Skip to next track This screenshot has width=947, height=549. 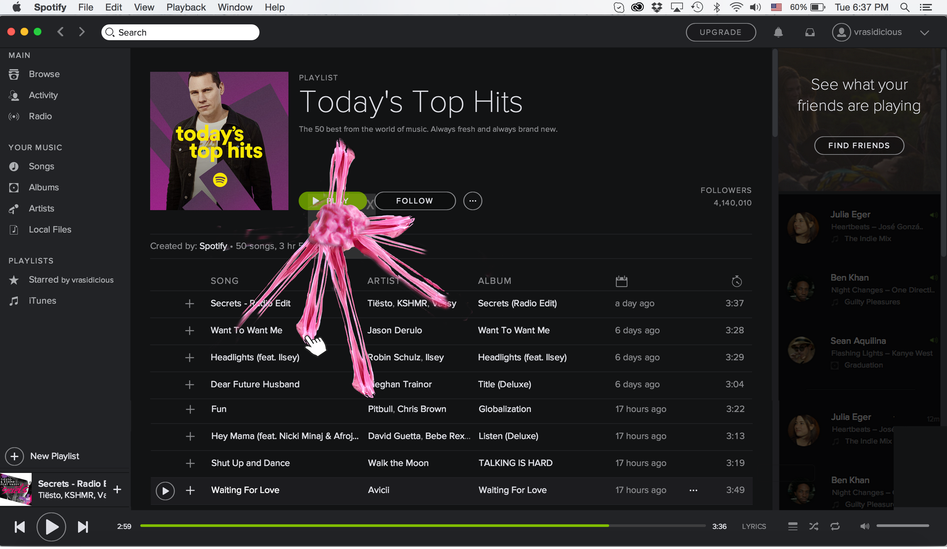83,527
